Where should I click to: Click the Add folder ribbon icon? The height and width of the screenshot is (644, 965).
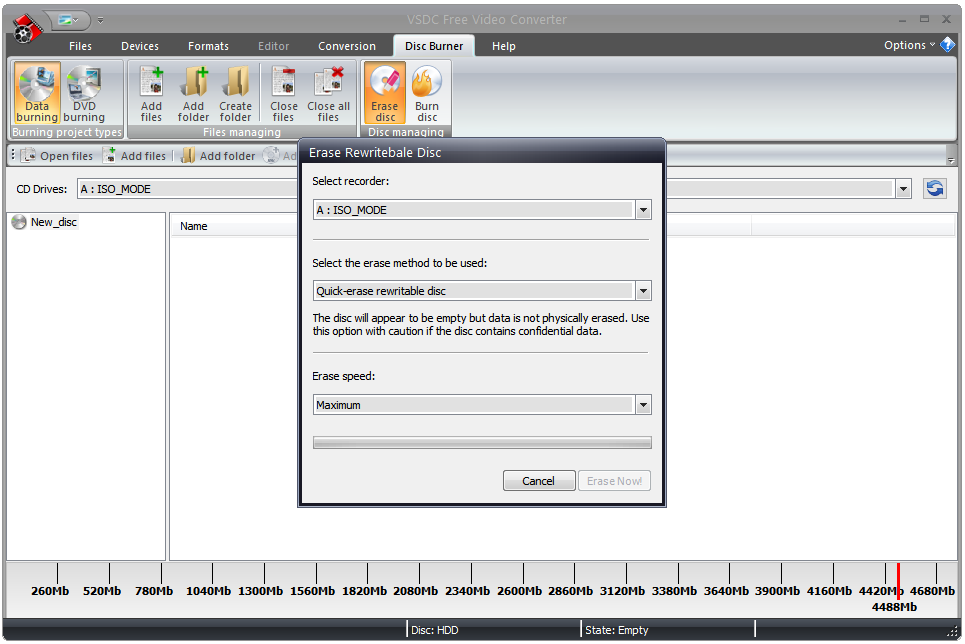point(193,93)
